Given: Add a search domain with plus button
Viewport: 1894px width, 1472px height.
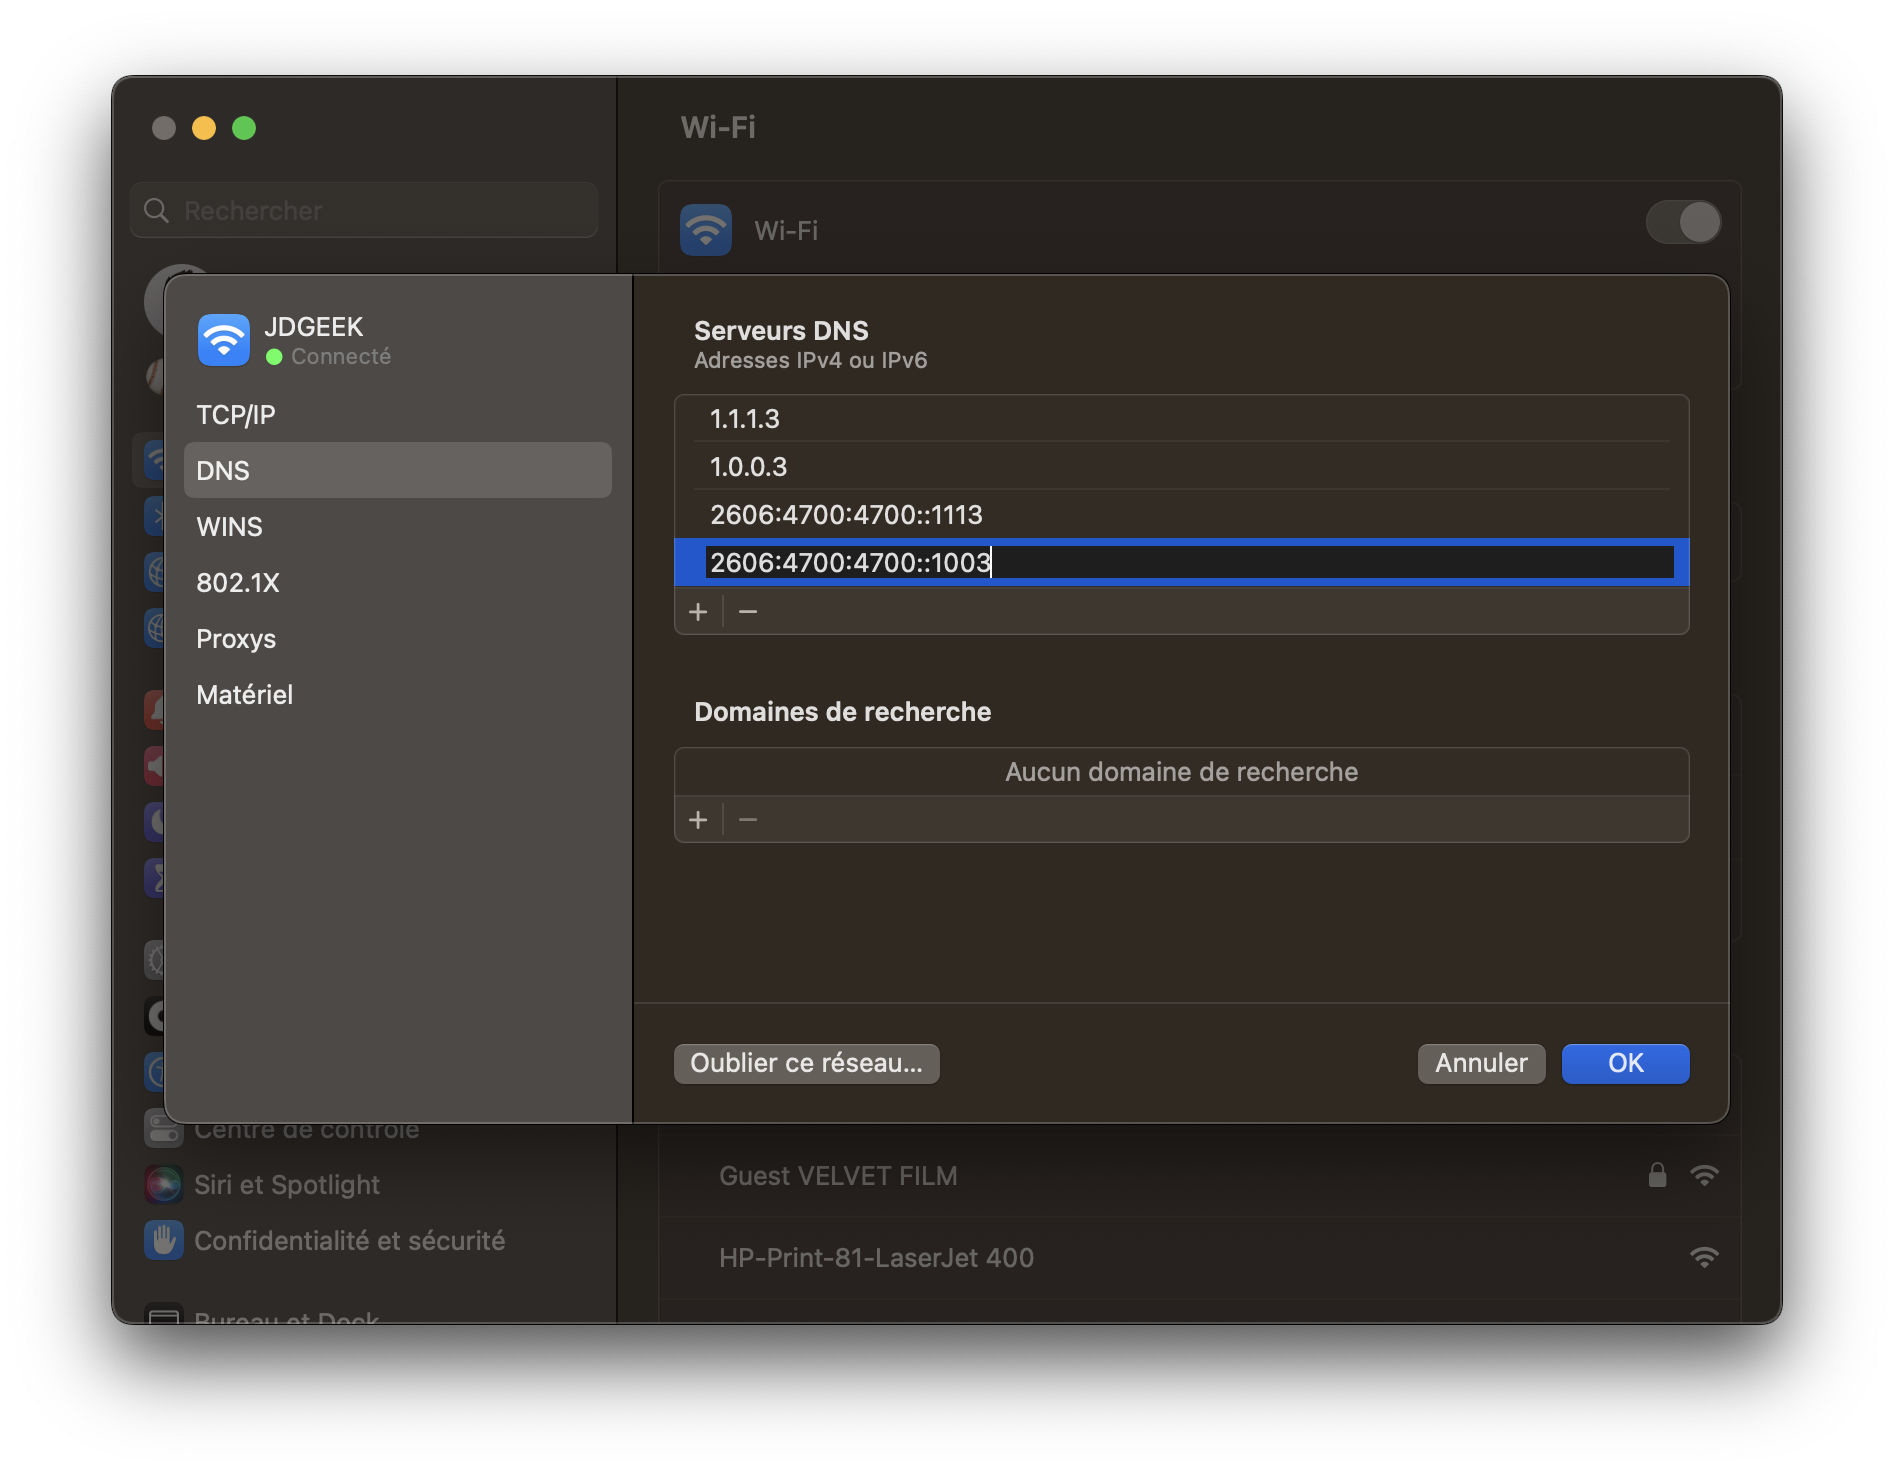Looking at the screenshot, I should click(698, 820).
